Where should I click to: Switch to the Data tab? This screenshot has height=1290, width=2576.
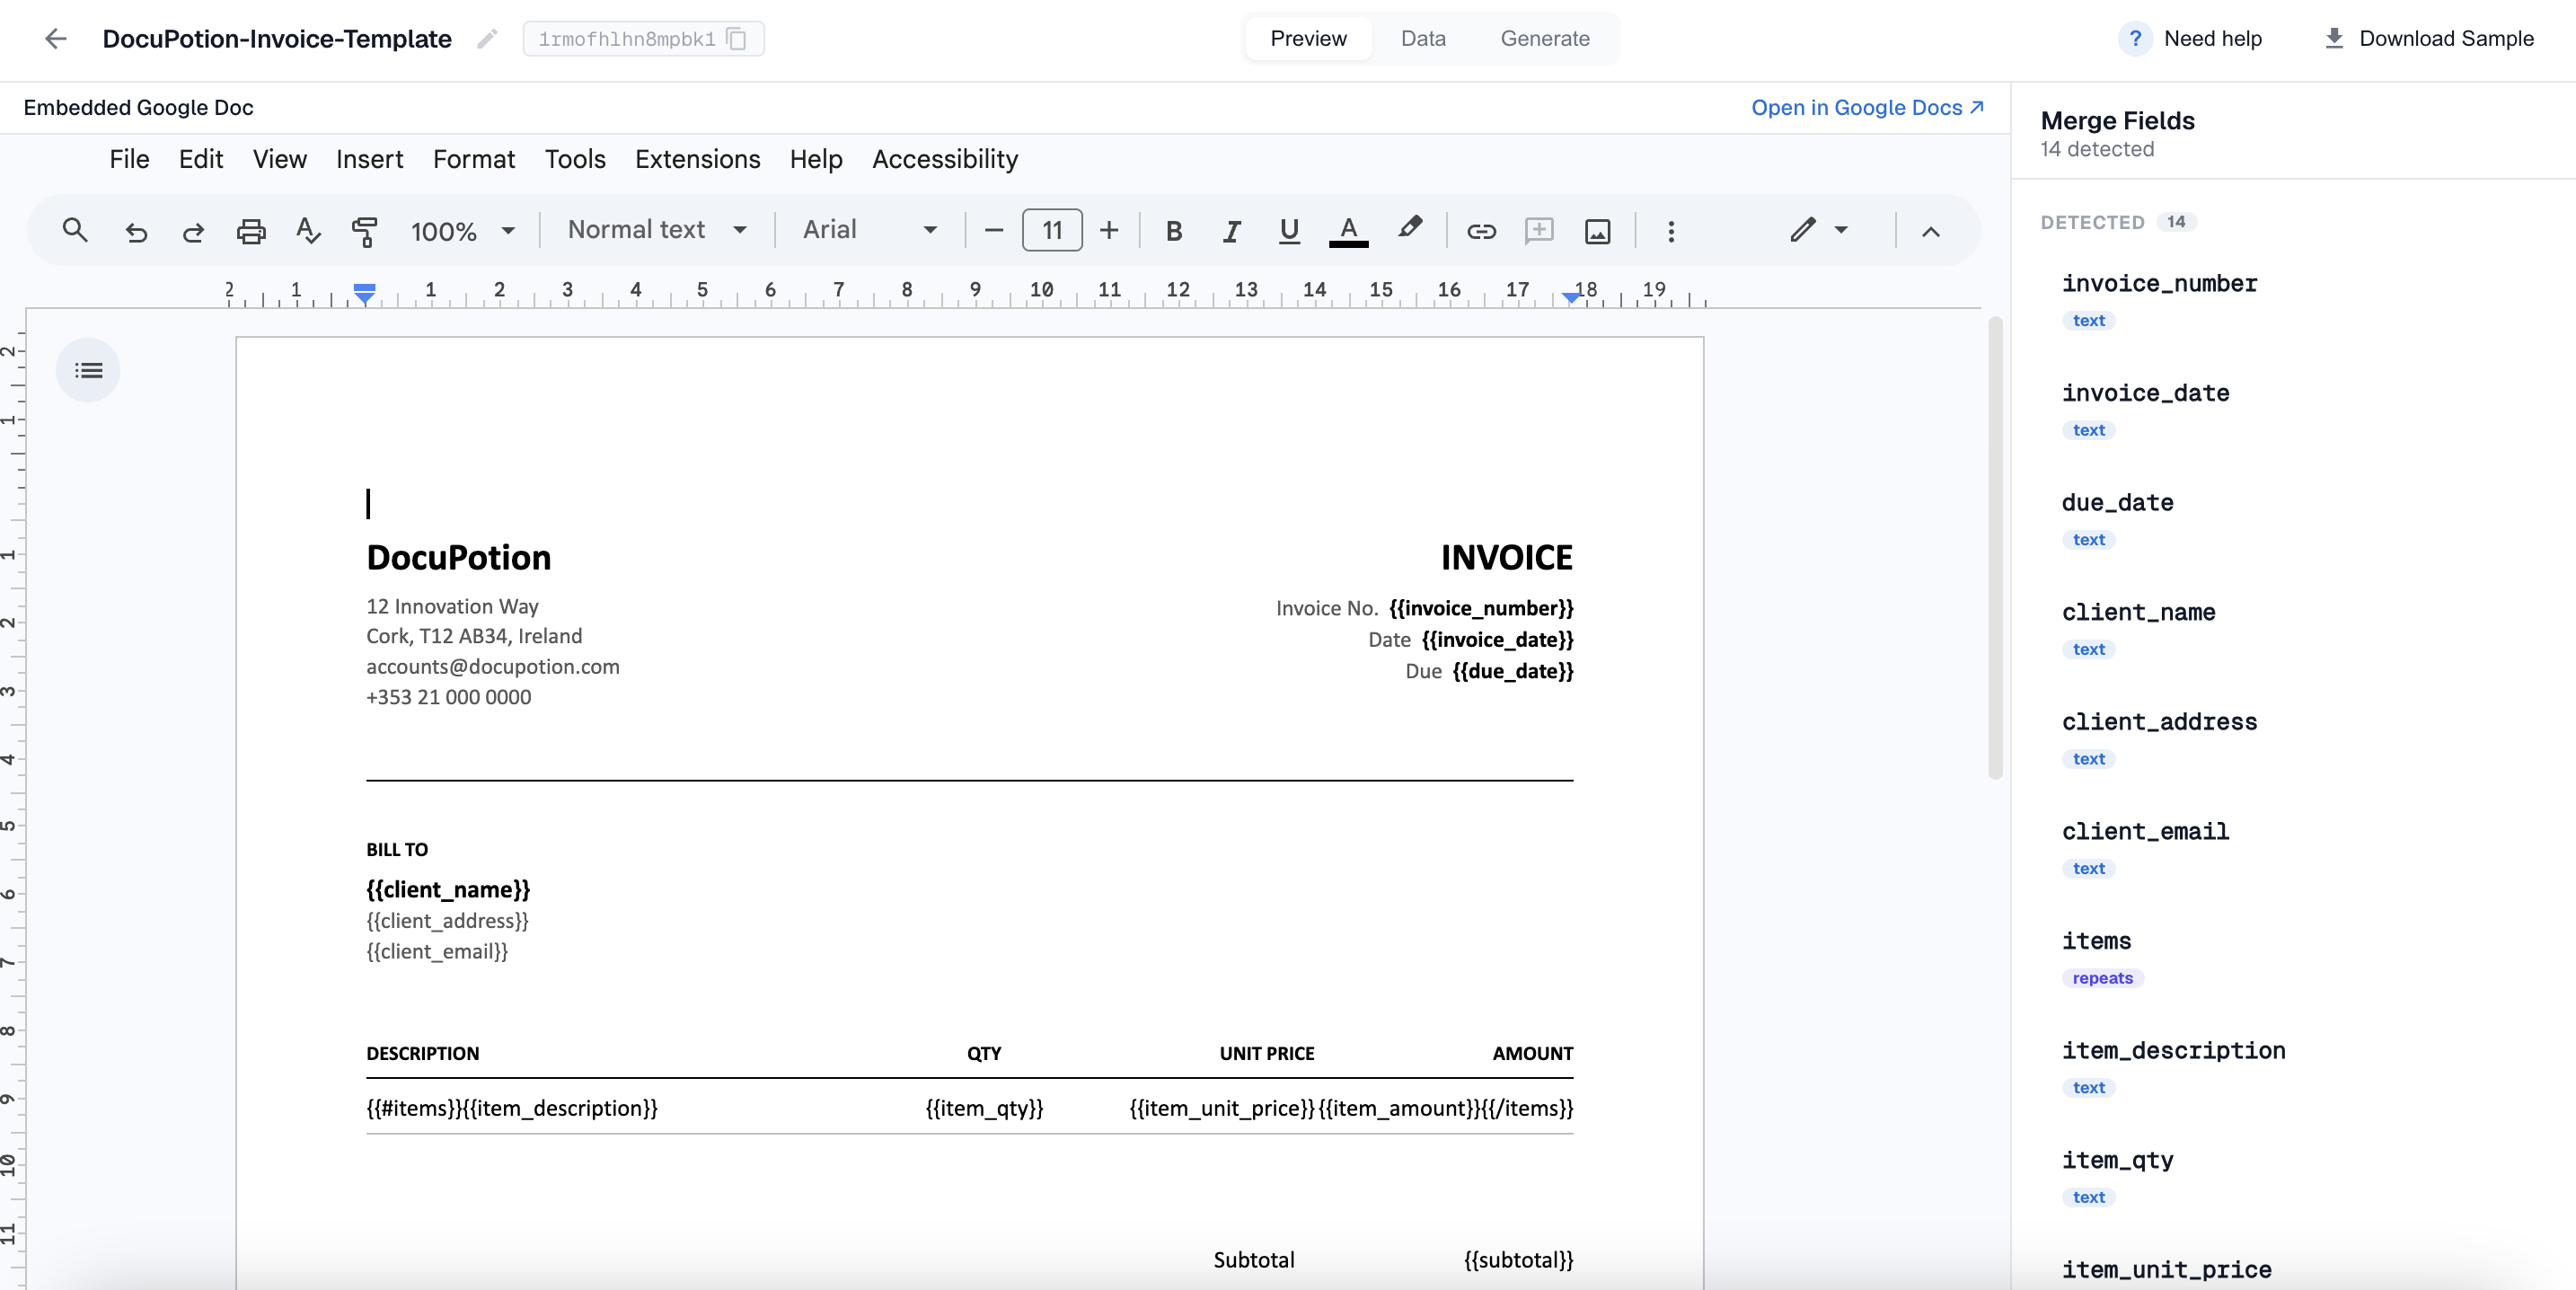point(1423,39)
